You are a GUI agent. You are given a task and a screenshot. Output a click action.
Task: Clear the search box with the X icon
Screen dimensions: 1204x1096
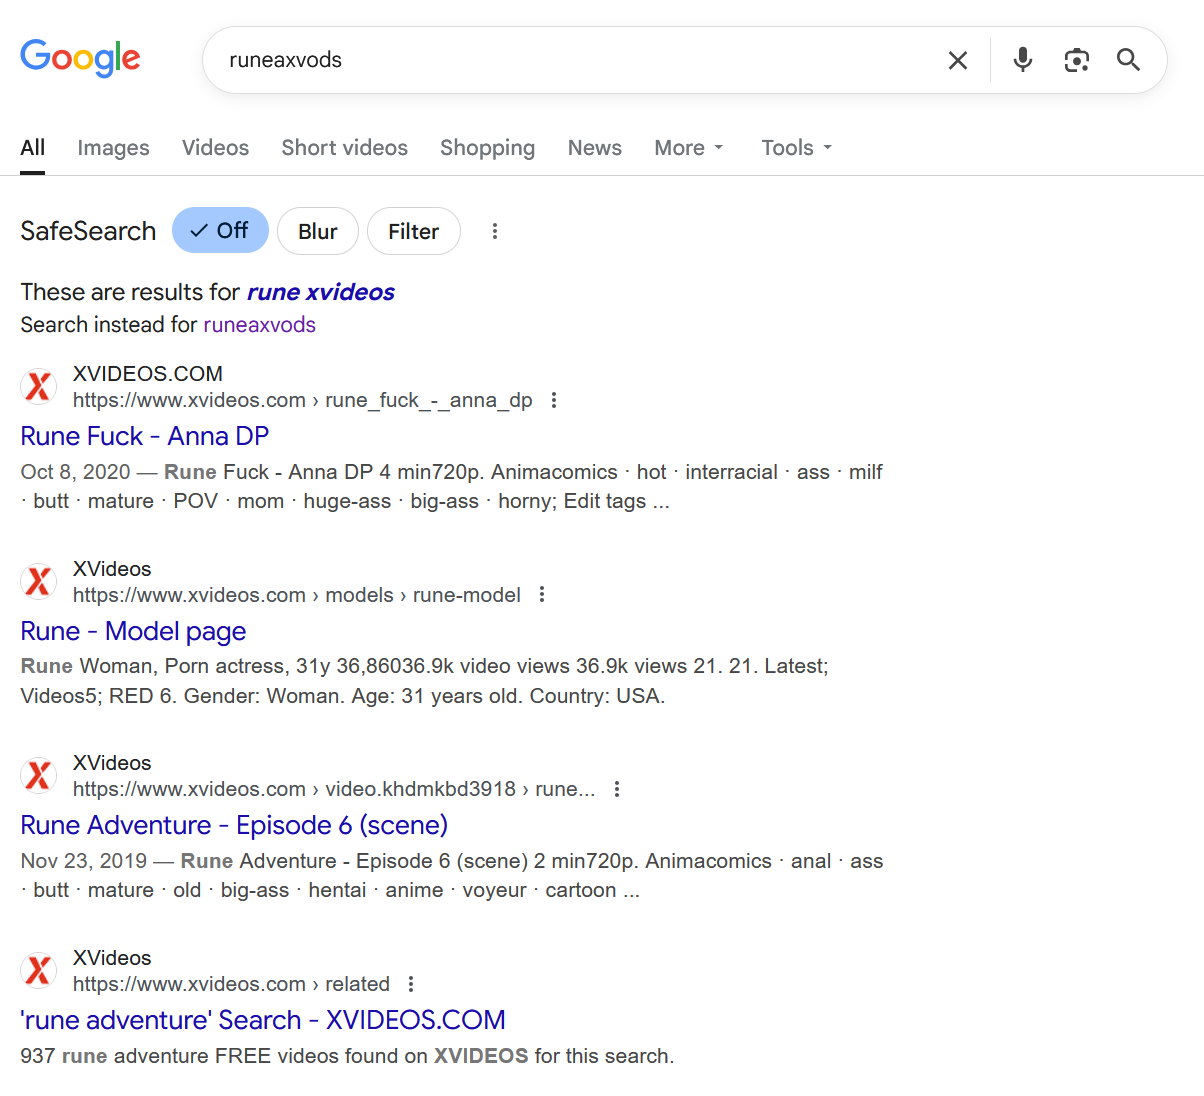[957, 61]
